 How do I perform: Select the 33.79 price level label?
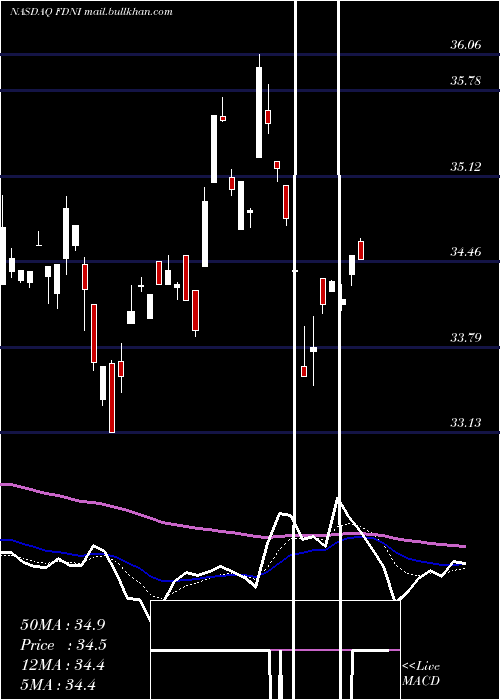[x=466, y=338]
